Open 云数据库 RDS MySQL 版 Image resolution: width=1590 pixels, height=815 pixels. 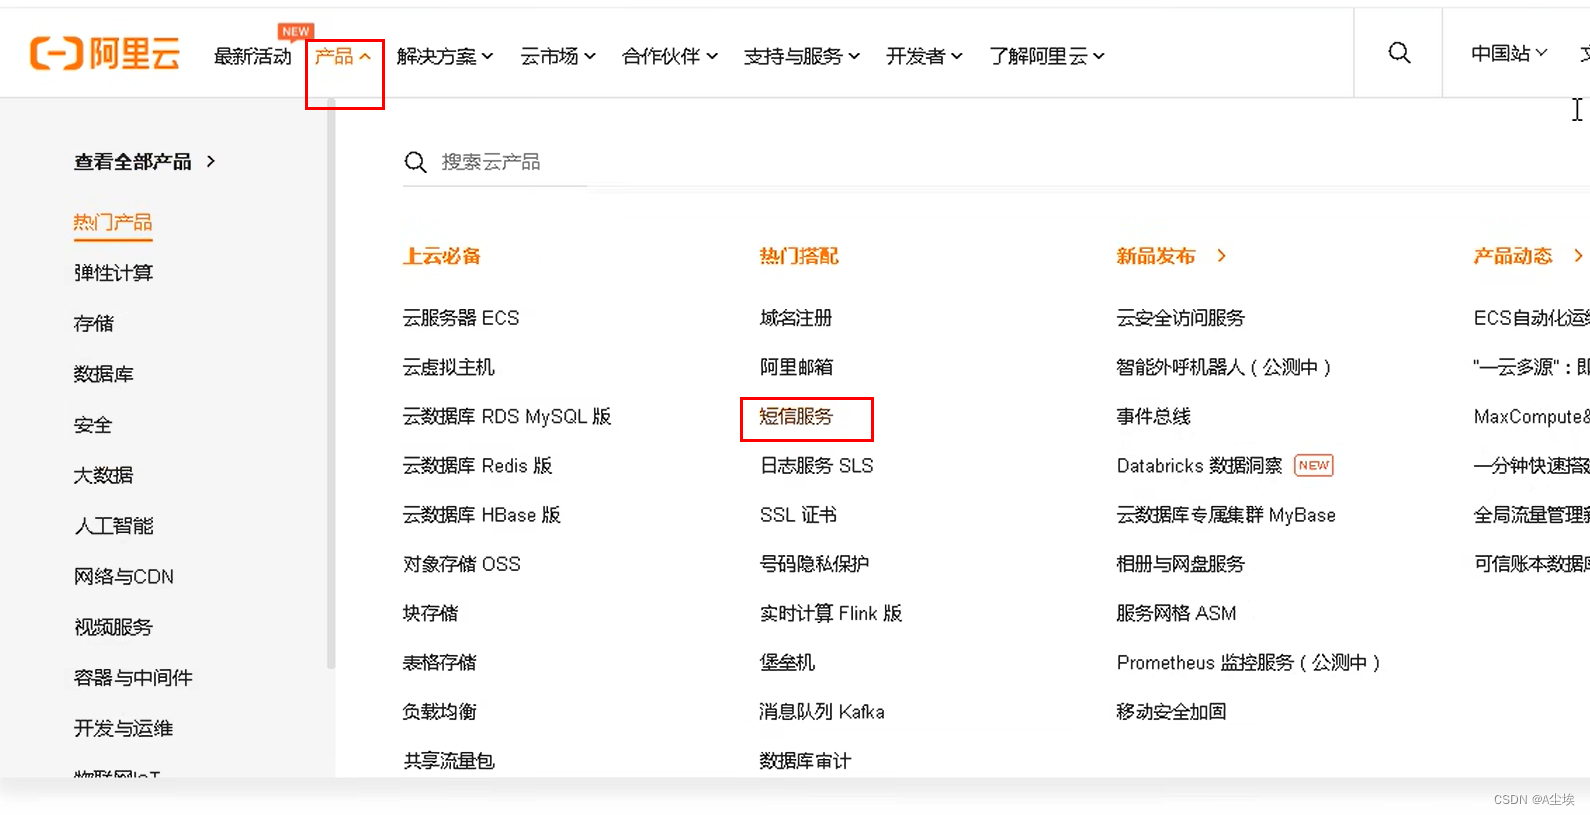click(507, 416)
